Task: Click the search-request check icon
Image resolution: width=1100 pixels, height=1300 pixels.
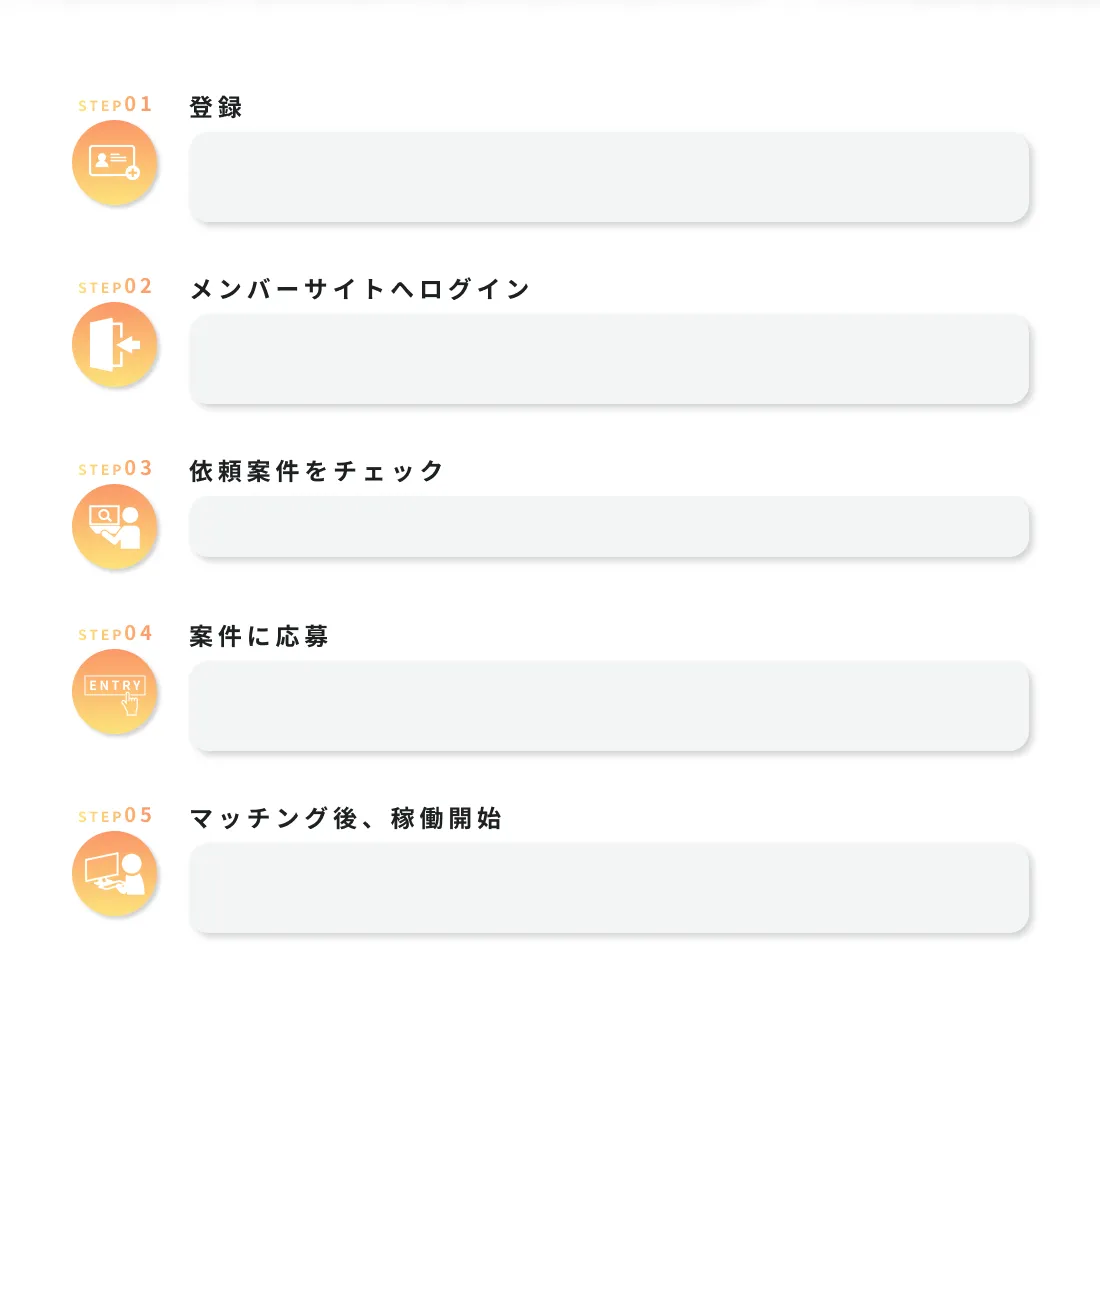Action: (x=115, y=527)
